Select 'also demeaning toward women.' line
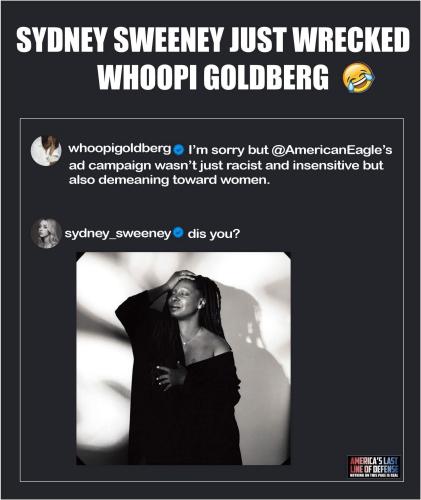The image size is (421, 500). tap(169, 180)
